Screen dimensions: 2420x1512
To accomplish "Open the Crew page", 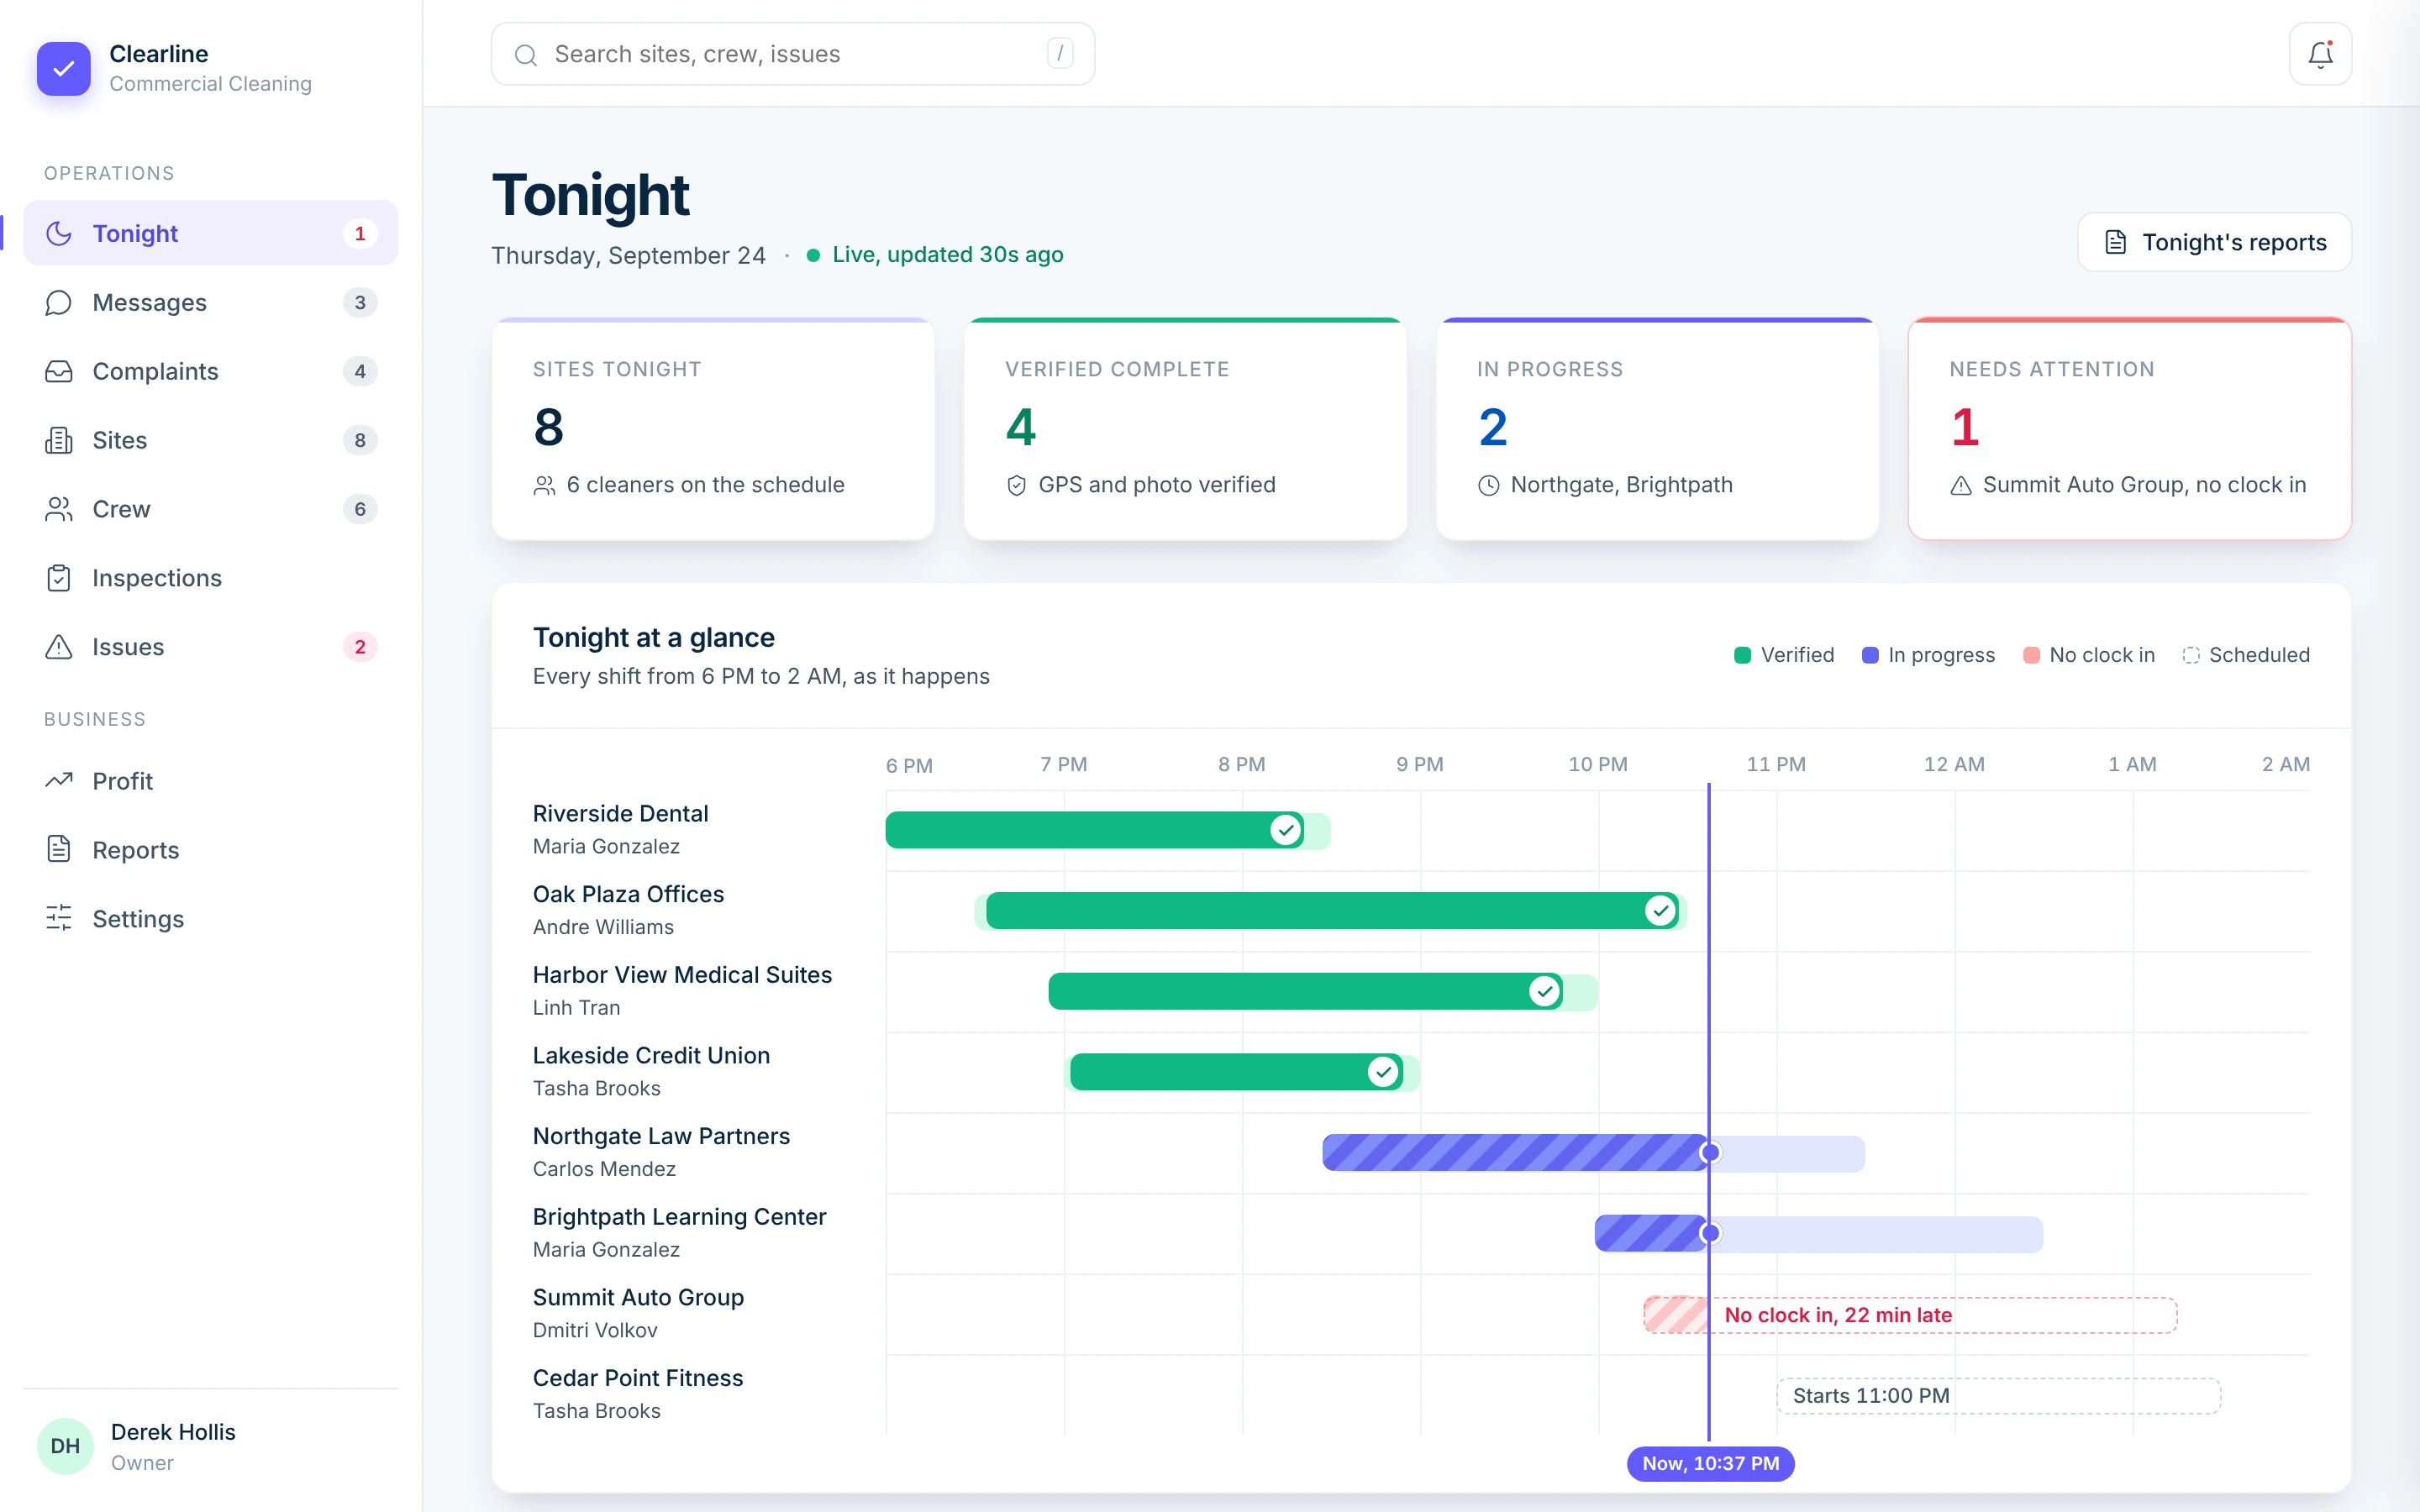I will 211,509.
